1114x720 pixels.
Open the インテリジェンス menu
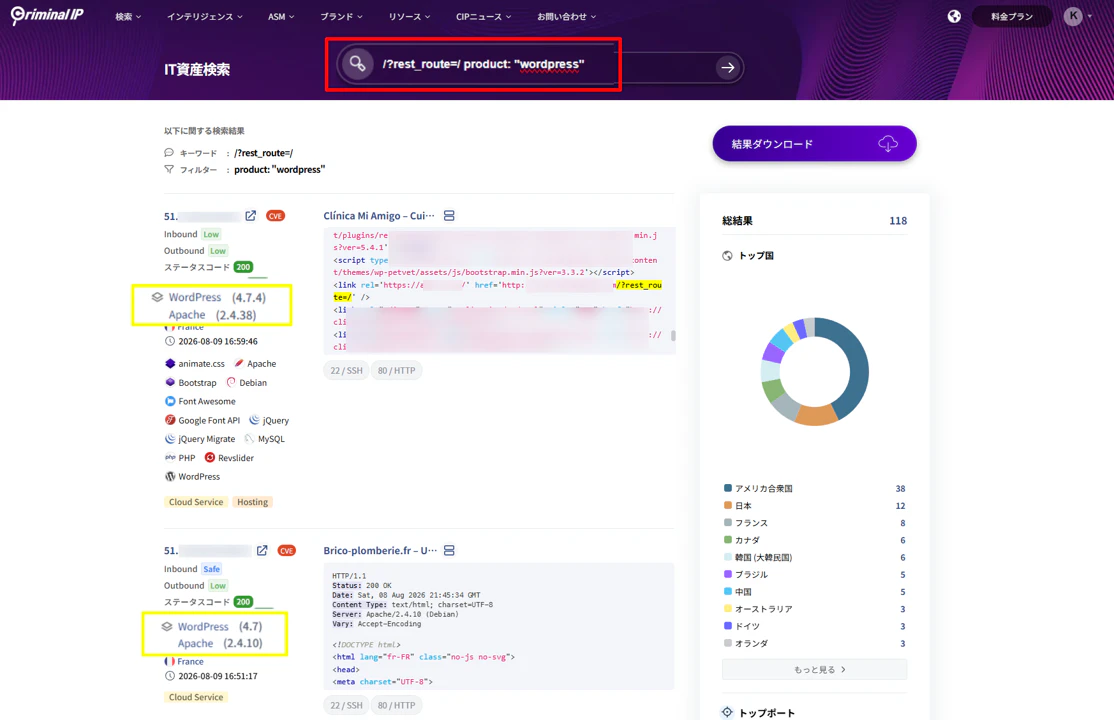205,16
